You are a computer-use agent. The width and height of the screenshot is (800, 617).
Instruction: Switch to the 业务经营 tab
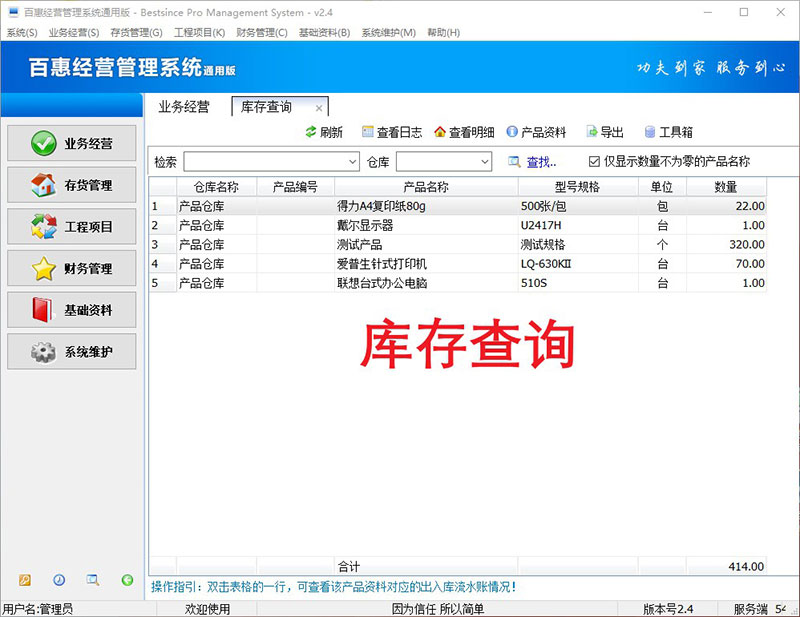[x=184, y=107]
